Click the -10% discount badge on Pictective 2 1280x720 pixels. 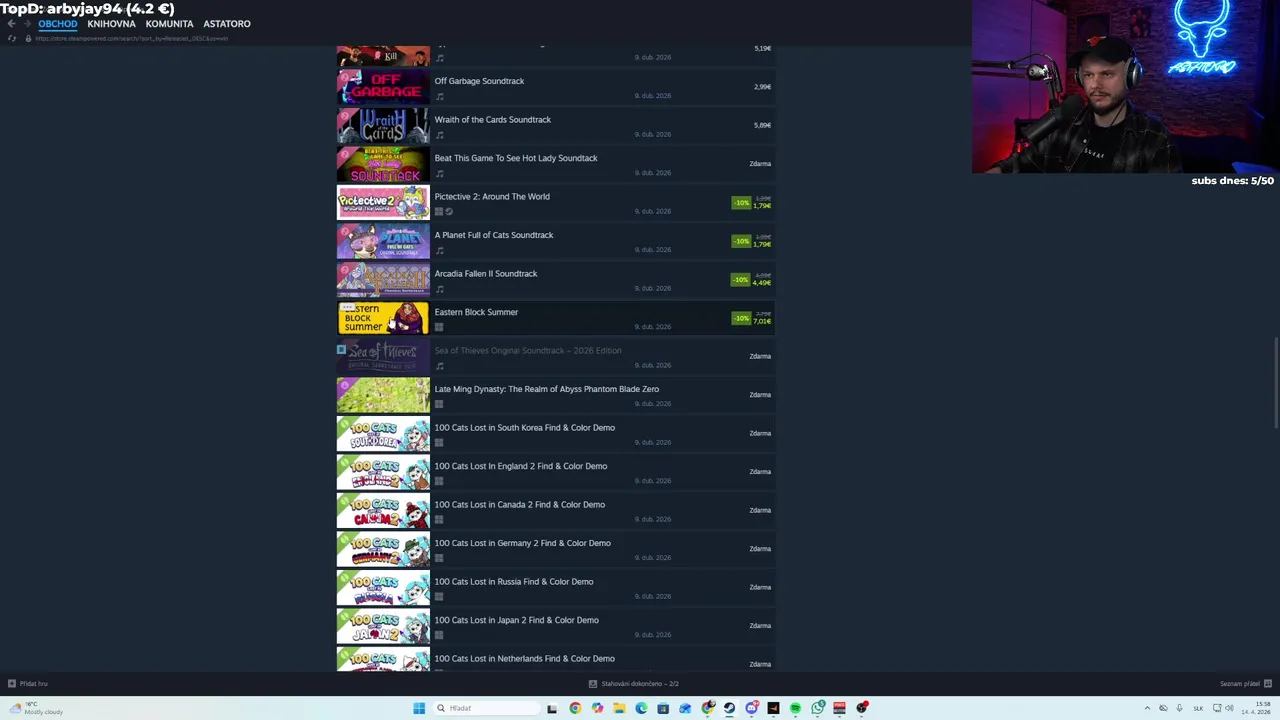(741, 203)
